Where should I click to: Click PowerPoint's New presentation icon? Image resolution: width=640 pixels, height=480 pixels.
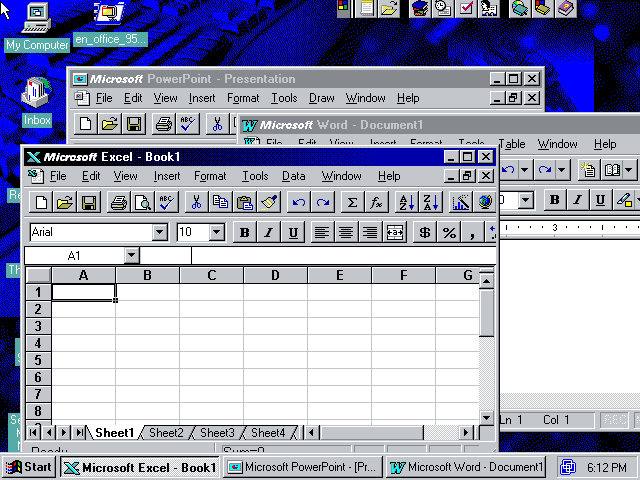[85, 124]
